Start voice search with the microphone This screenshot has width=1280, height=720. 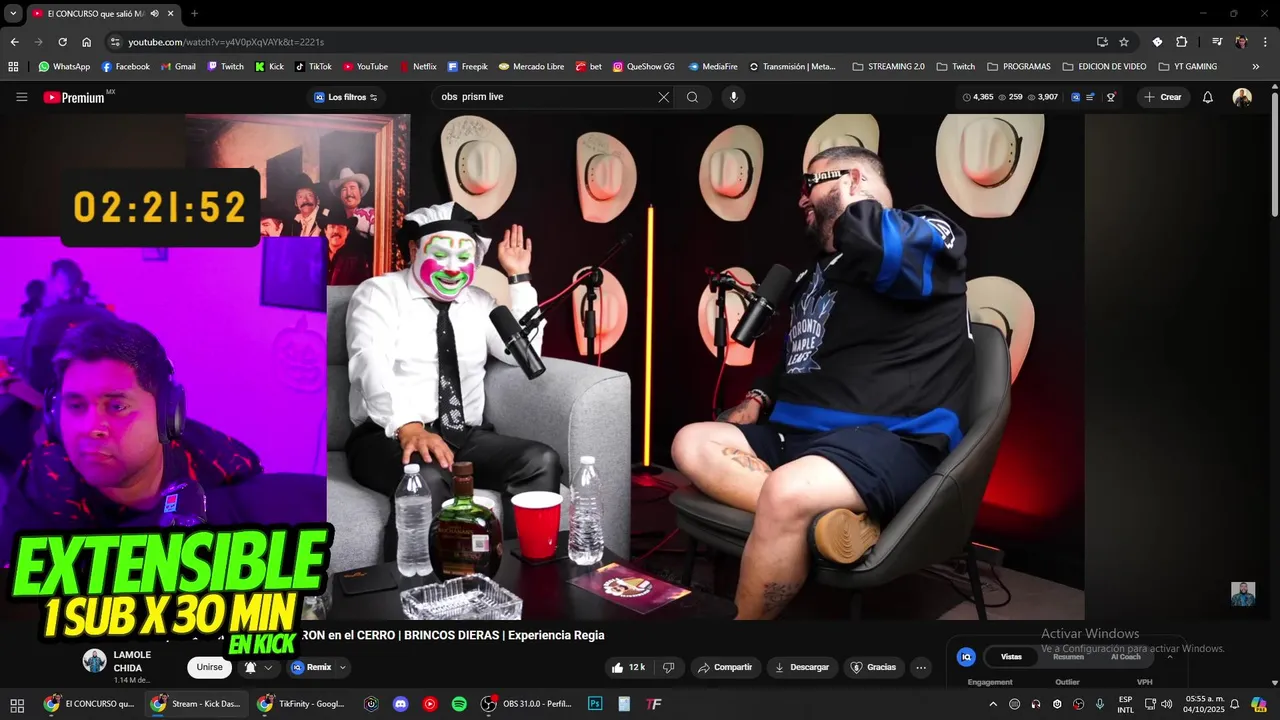(734, 97)
